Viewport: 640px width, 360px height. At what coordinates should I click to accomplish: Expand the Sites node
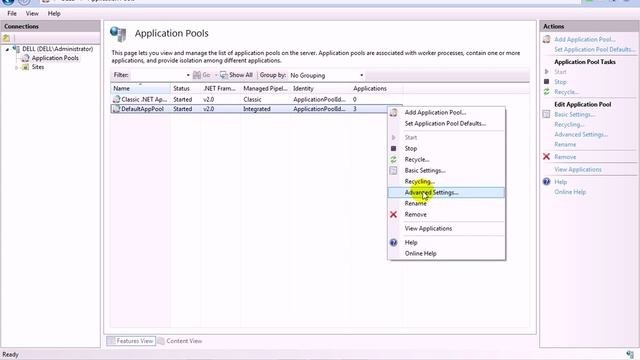coord(16,67)
